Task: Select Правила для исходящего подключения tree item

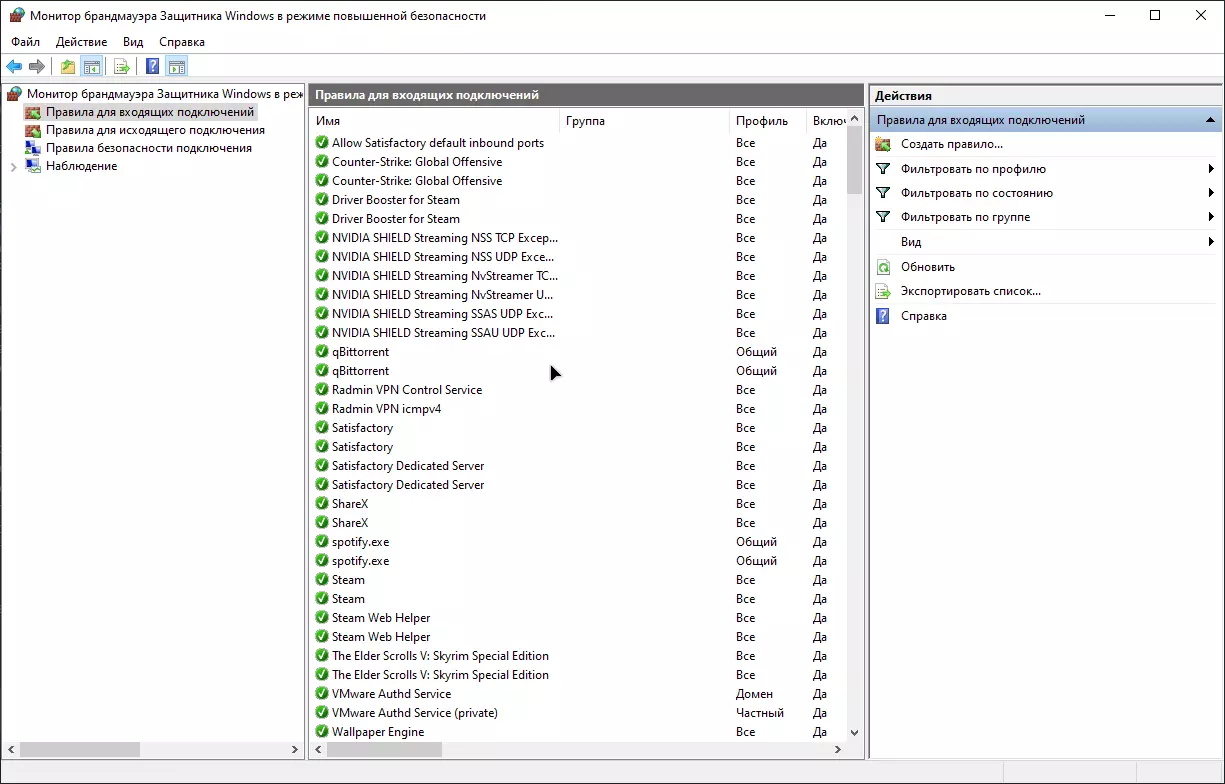Action: pos(155,130)
